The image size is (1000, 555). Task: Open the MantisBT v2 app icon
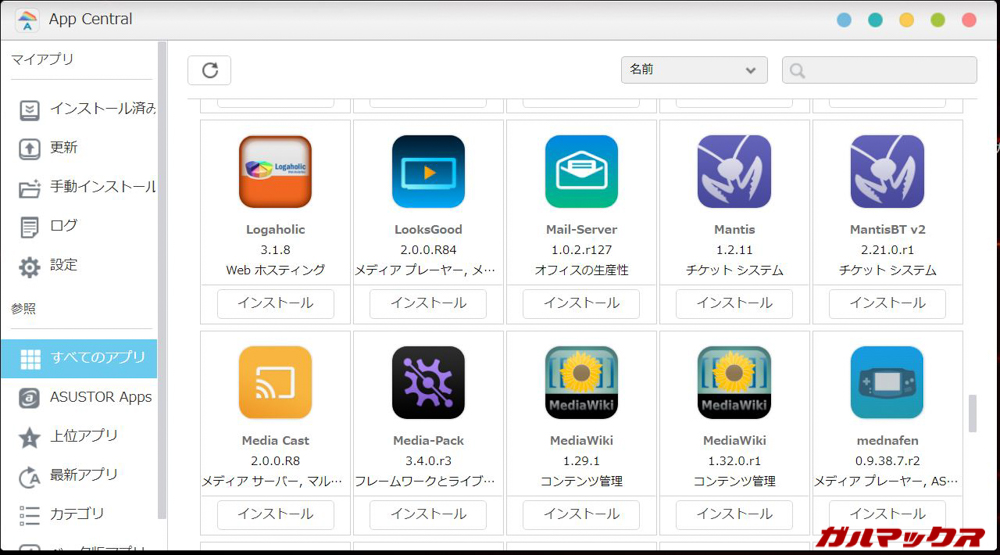click(x=887, y=171)
